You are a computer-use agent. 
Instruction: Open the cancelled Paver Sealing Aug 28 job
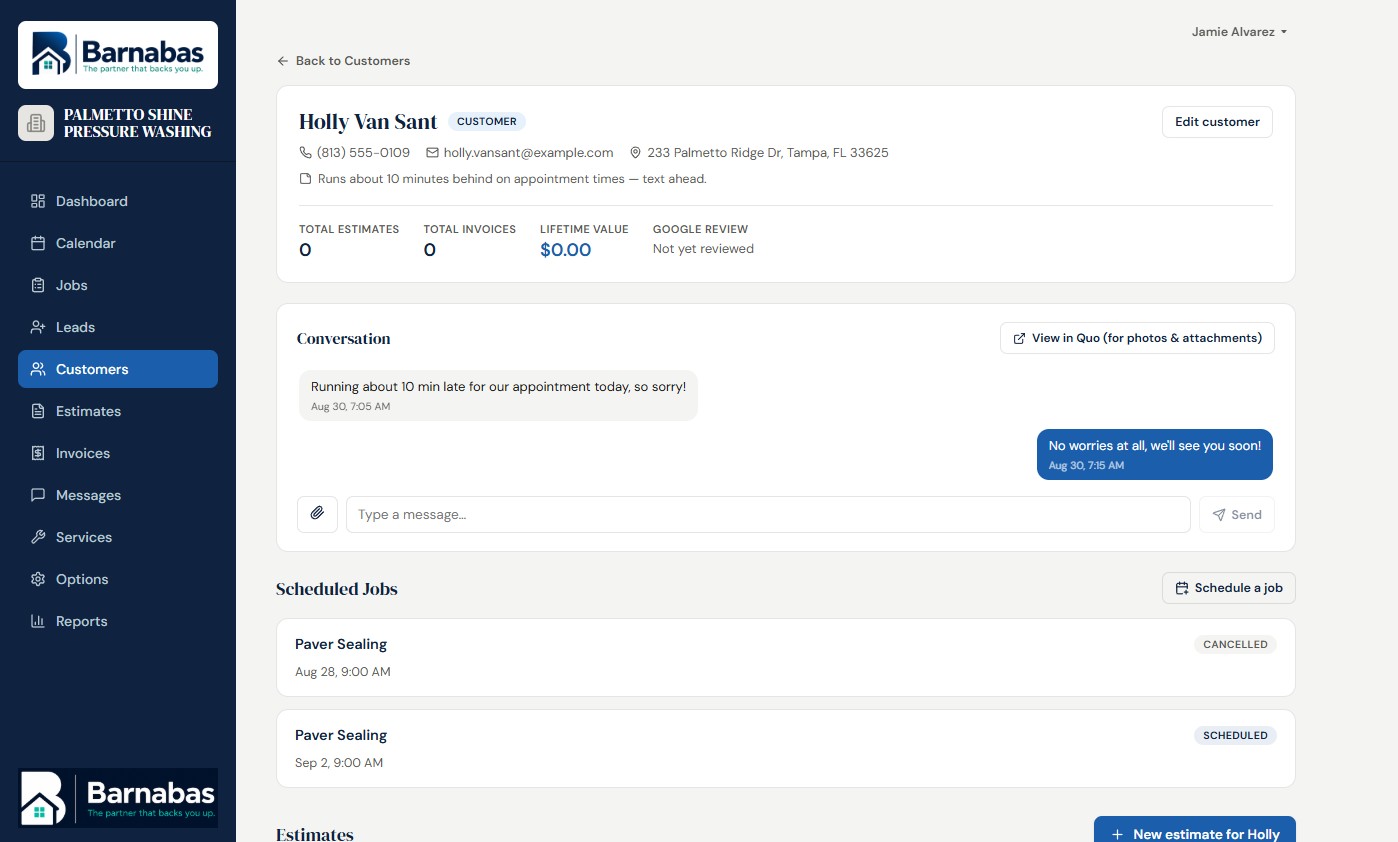[x=786, y=657]
